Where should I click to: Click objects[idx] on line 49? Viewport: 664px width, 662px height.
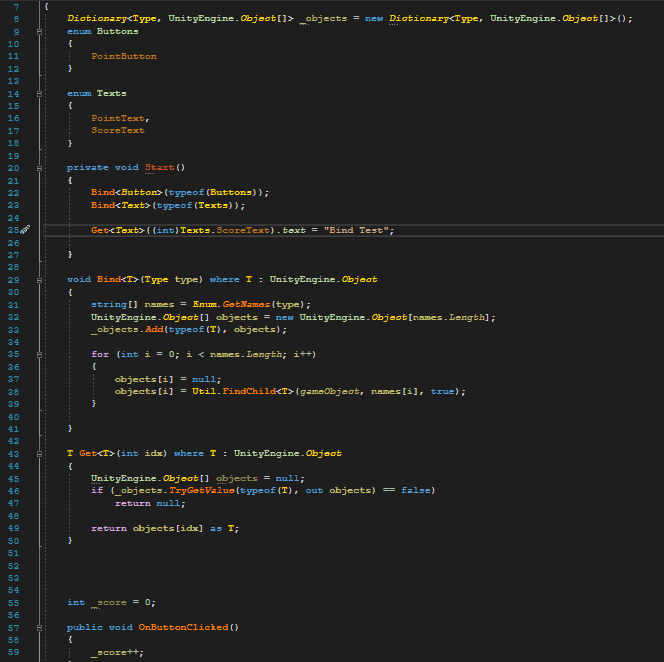pyautogui.click(x=168, y=529)
